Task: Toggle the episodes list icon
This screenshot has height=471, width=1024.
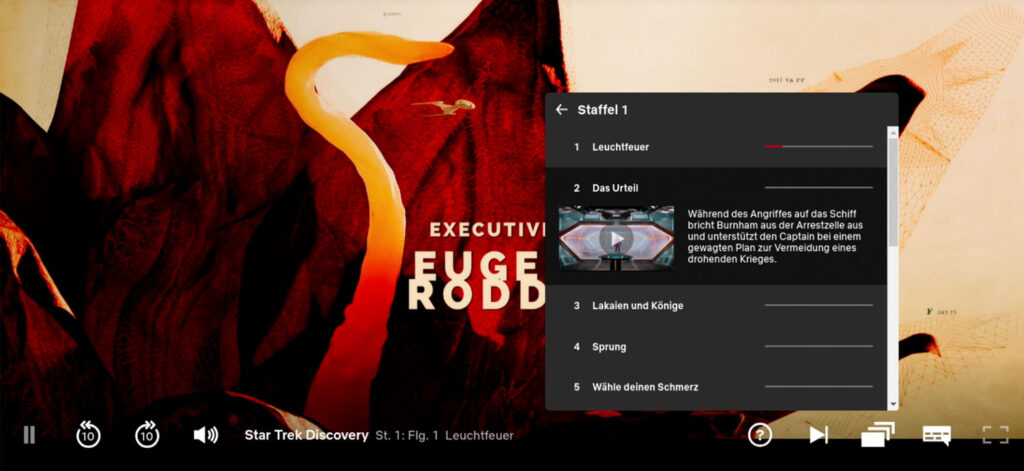Action: 877,435
